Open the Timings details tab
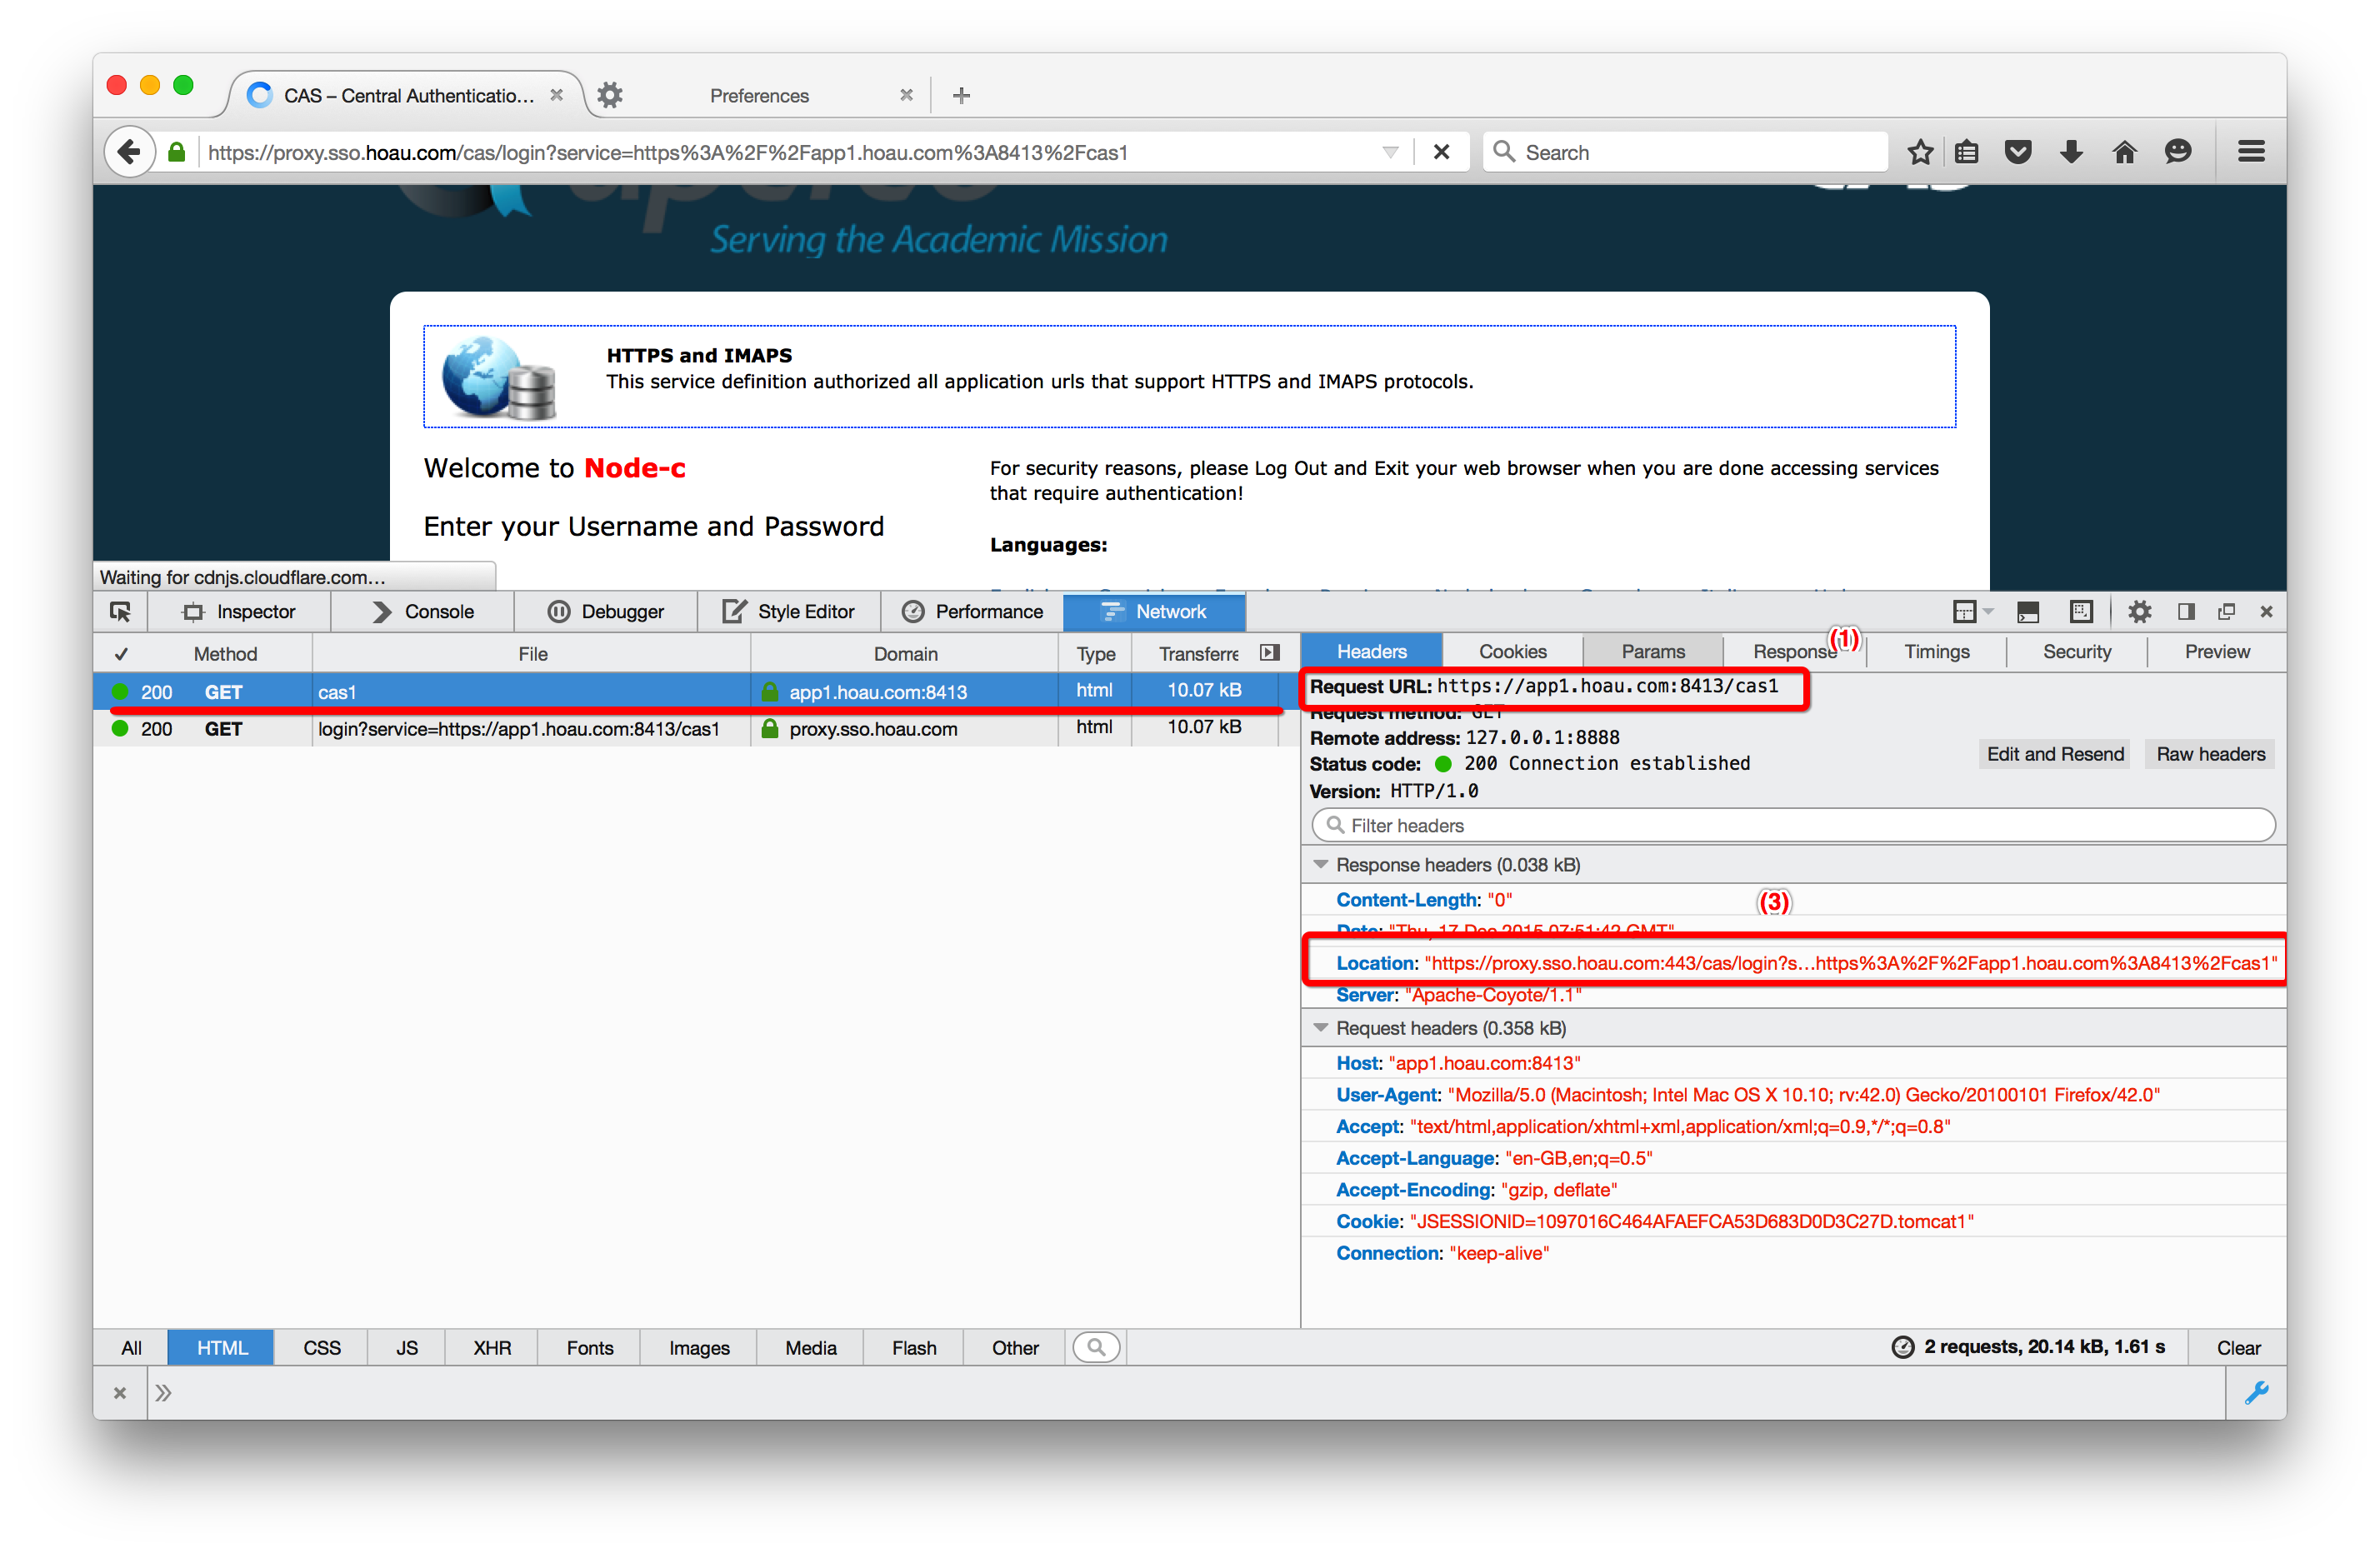Screen dimensions: 2380x1553 [x=1936, y=651]
